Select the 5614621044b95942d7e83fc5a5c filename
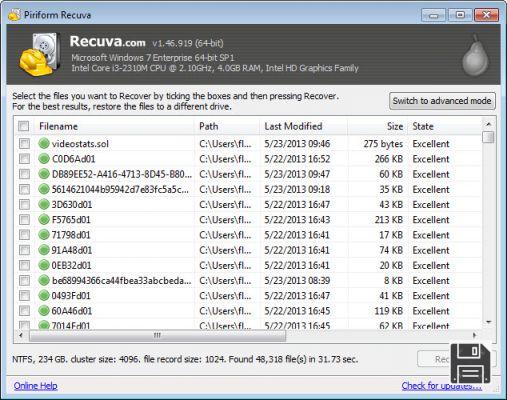 pyautogui.click(x=120, y=189)
